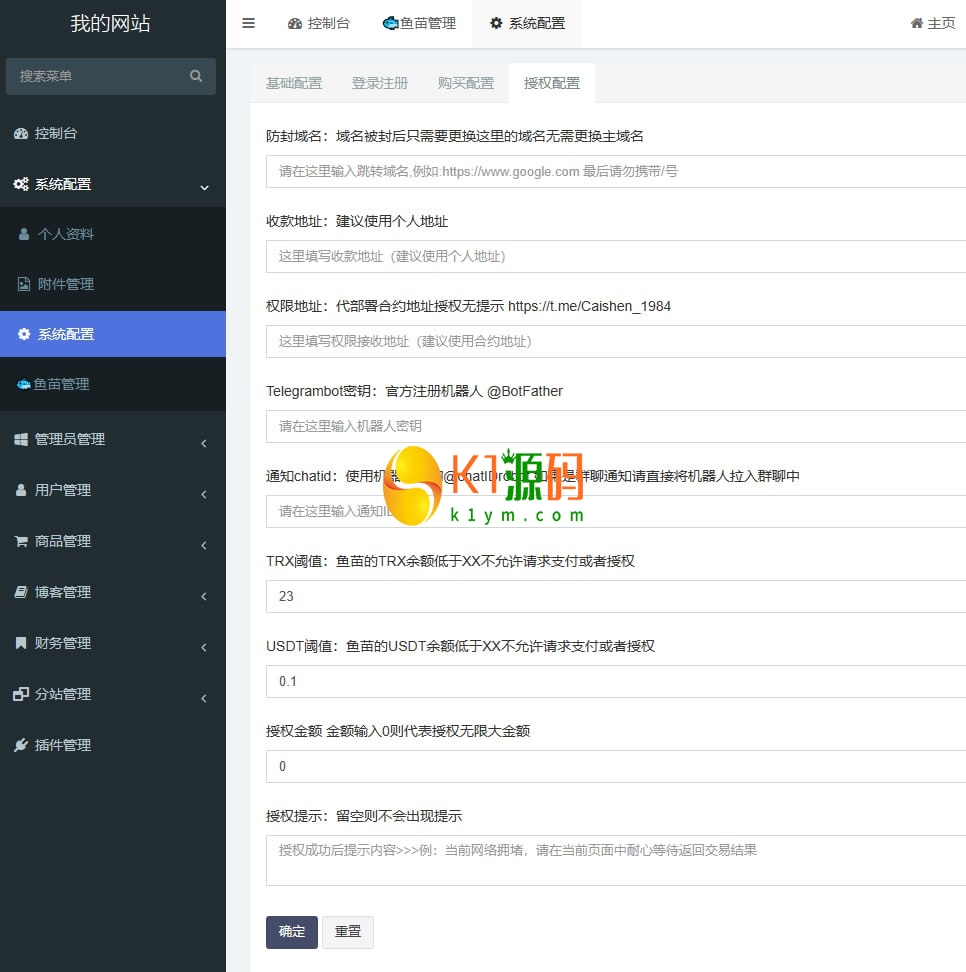This screenshot has width=966, height=972.
Task: Click the image file icon beside 附件管理
Action: point(24,284)
